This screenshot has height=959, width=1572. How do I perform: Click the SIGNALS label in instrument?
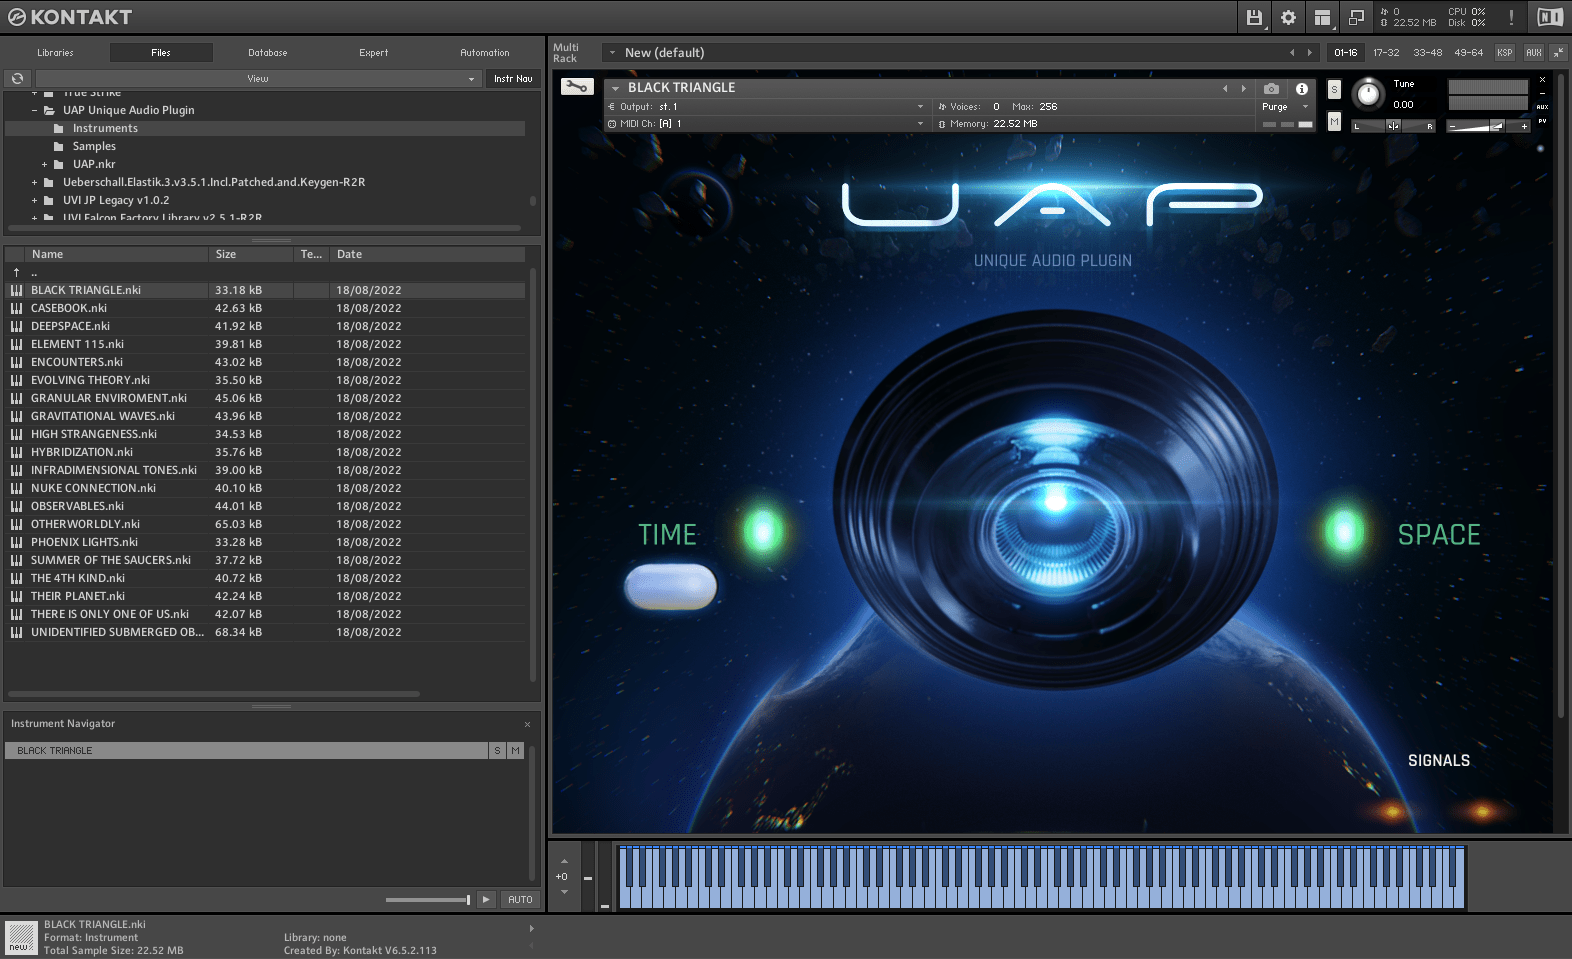1439,760
